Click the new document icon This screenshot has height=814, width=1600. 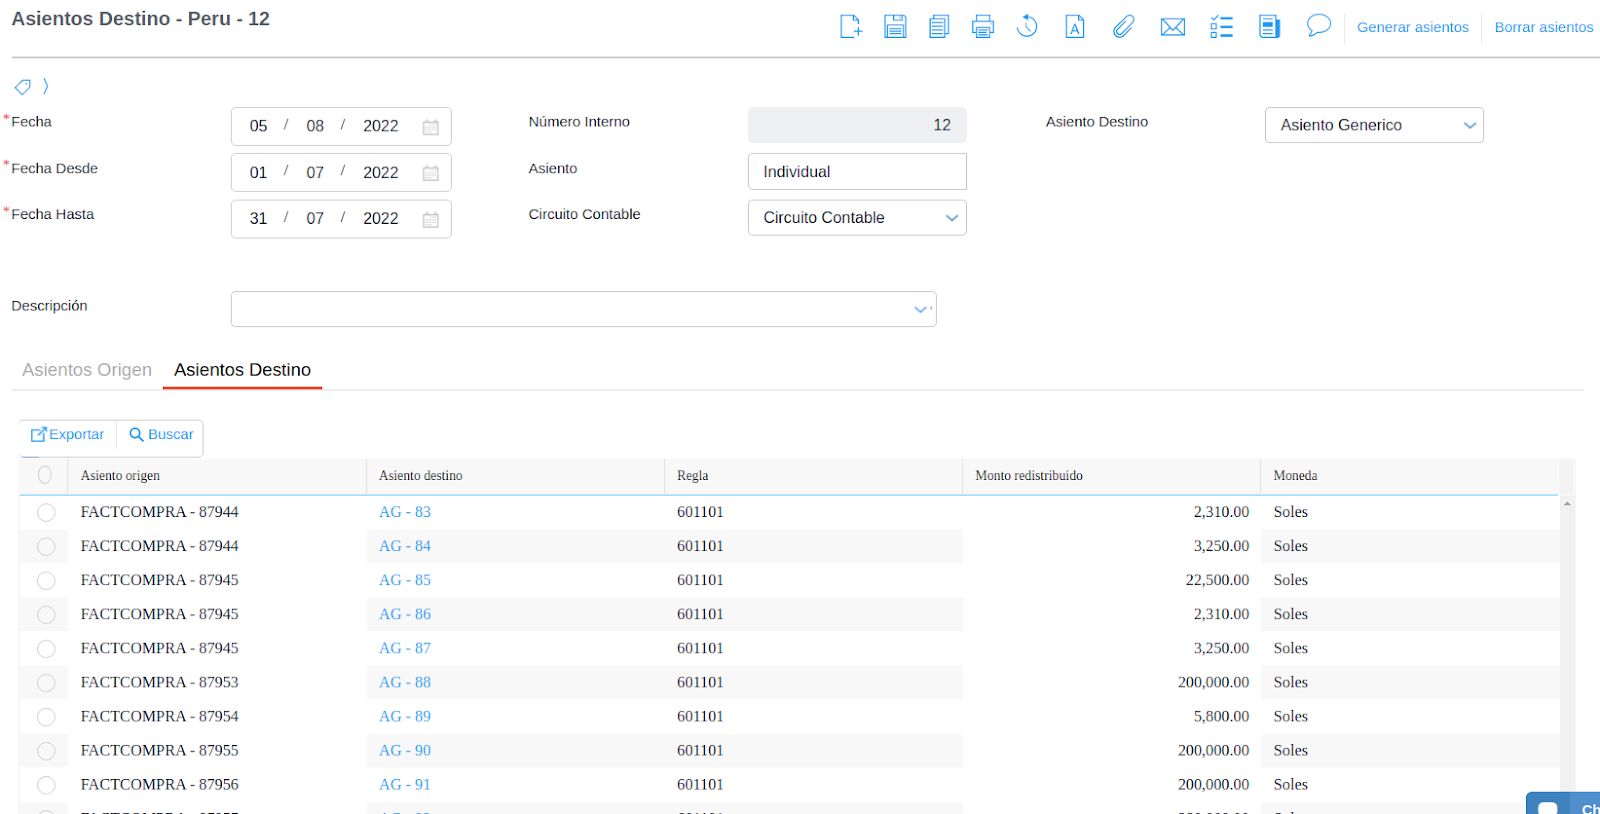pyautogui.click(x=850, y=27)
